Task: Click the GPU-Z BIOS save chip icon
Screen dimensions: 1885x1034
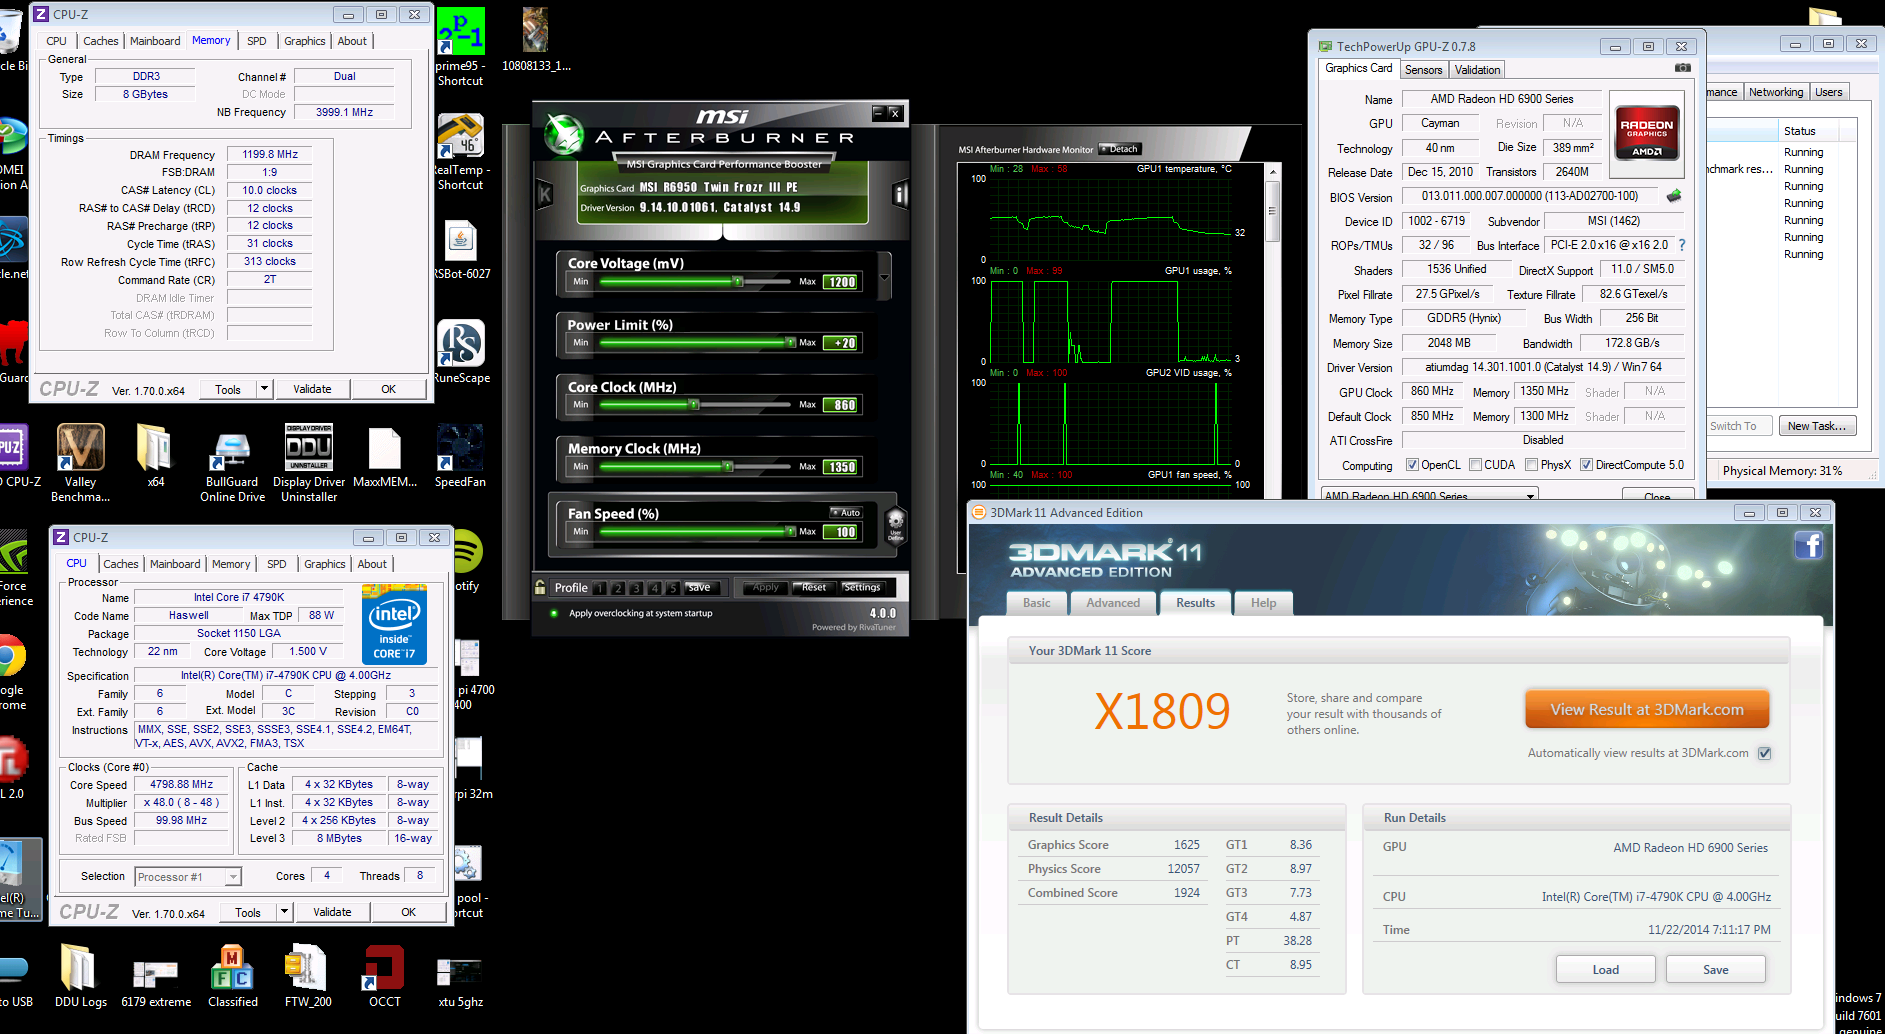Action: pyautogui.click(x=1674, y=196)
